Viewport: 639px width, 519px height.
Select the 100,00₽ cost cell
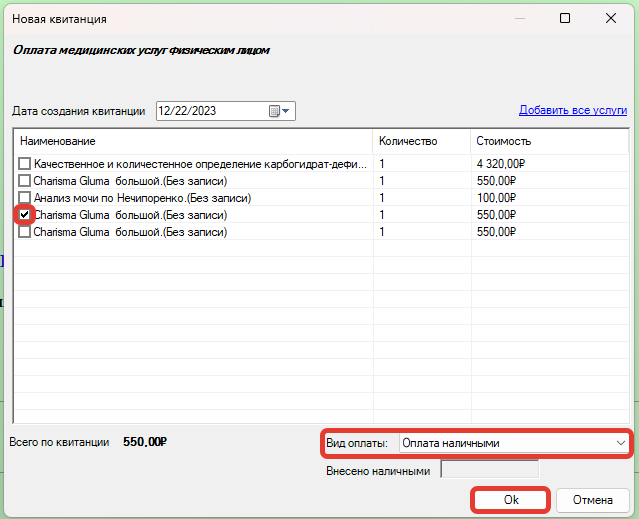(496, 198)
